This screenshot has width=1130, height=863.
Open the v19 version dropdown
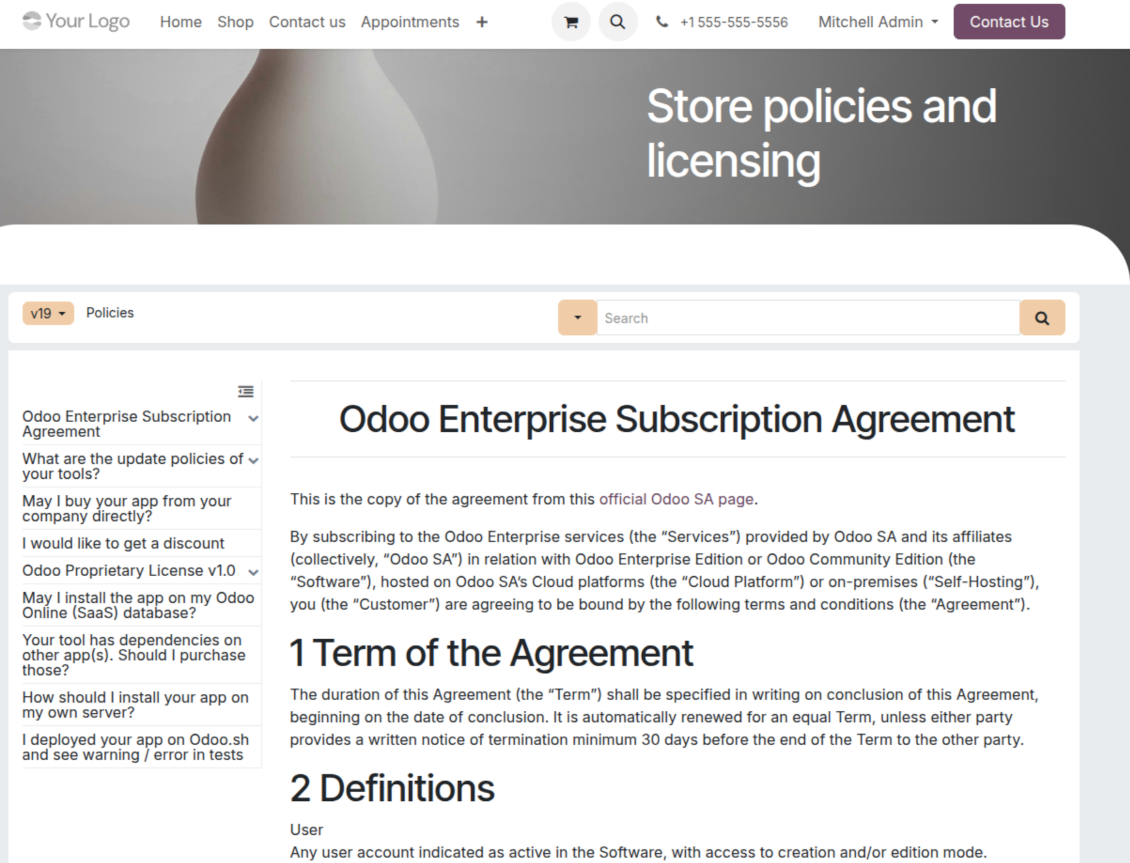[48, 313]
